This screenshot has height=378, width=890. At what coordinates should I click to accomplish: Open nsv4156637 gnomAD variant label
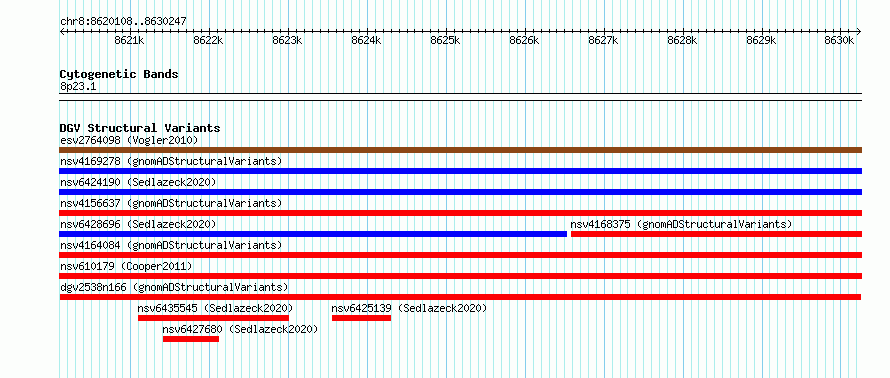[171, 203]
